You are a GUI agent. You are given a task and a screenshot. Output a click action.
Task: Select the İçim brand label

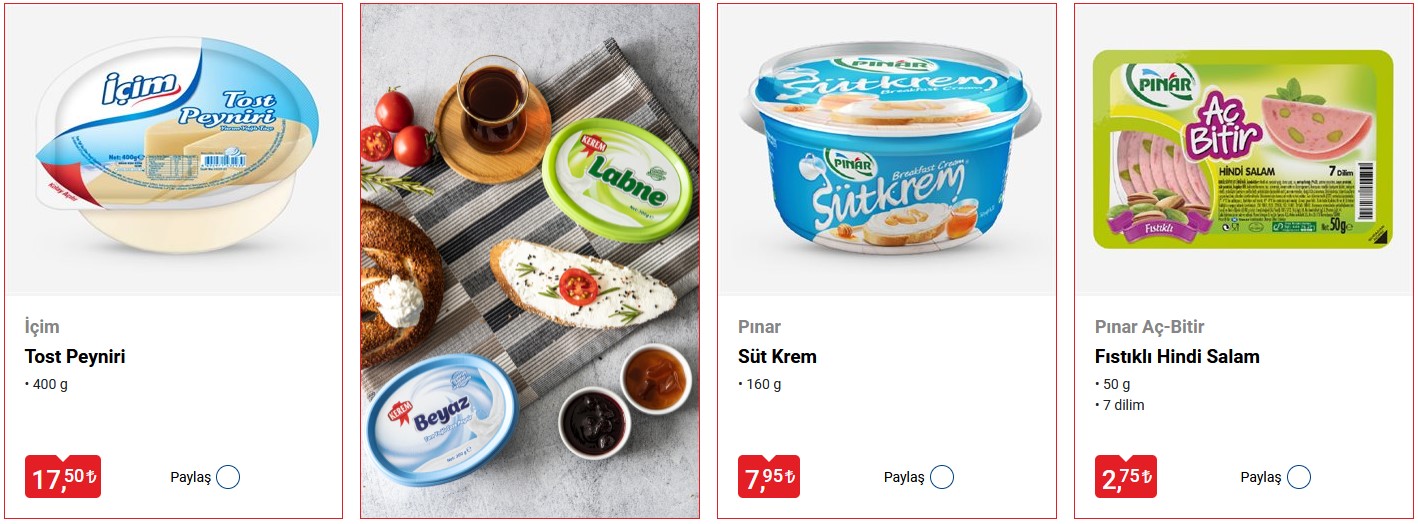click(42, 327)
